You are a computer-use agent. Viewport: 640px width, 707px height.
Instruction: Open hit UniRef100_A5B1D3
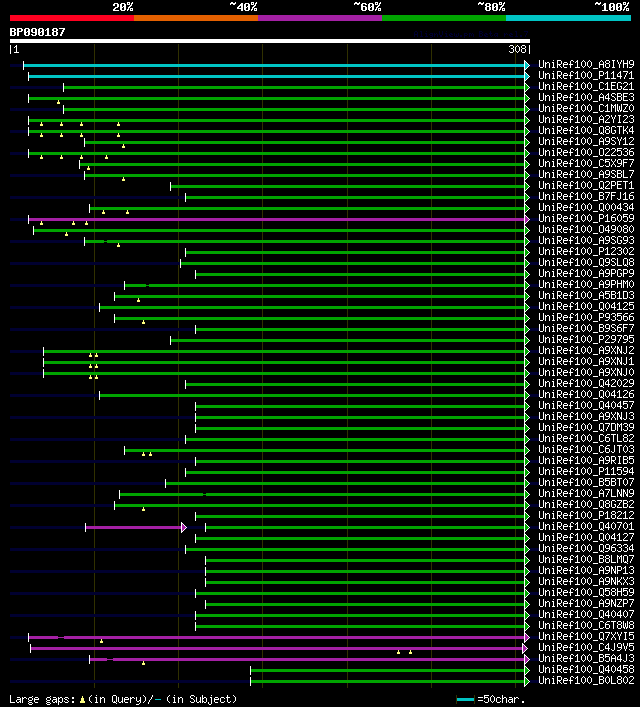586,295
